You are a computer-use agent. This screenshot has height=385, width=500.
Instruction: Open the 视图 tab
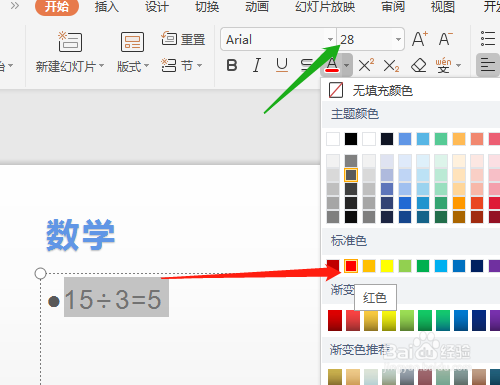point(443,7)
